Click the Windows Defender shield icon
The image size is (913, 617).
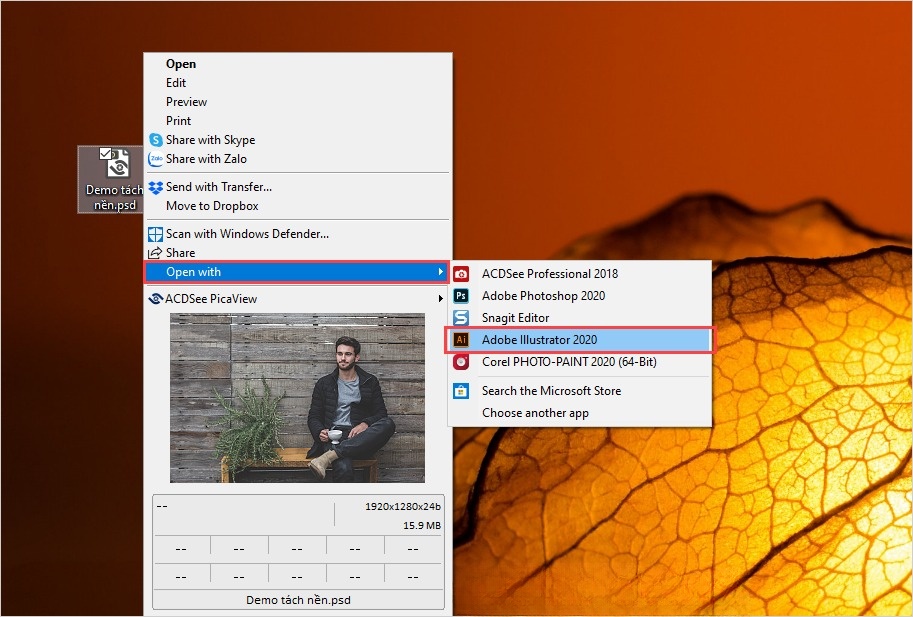pos(156,234)
